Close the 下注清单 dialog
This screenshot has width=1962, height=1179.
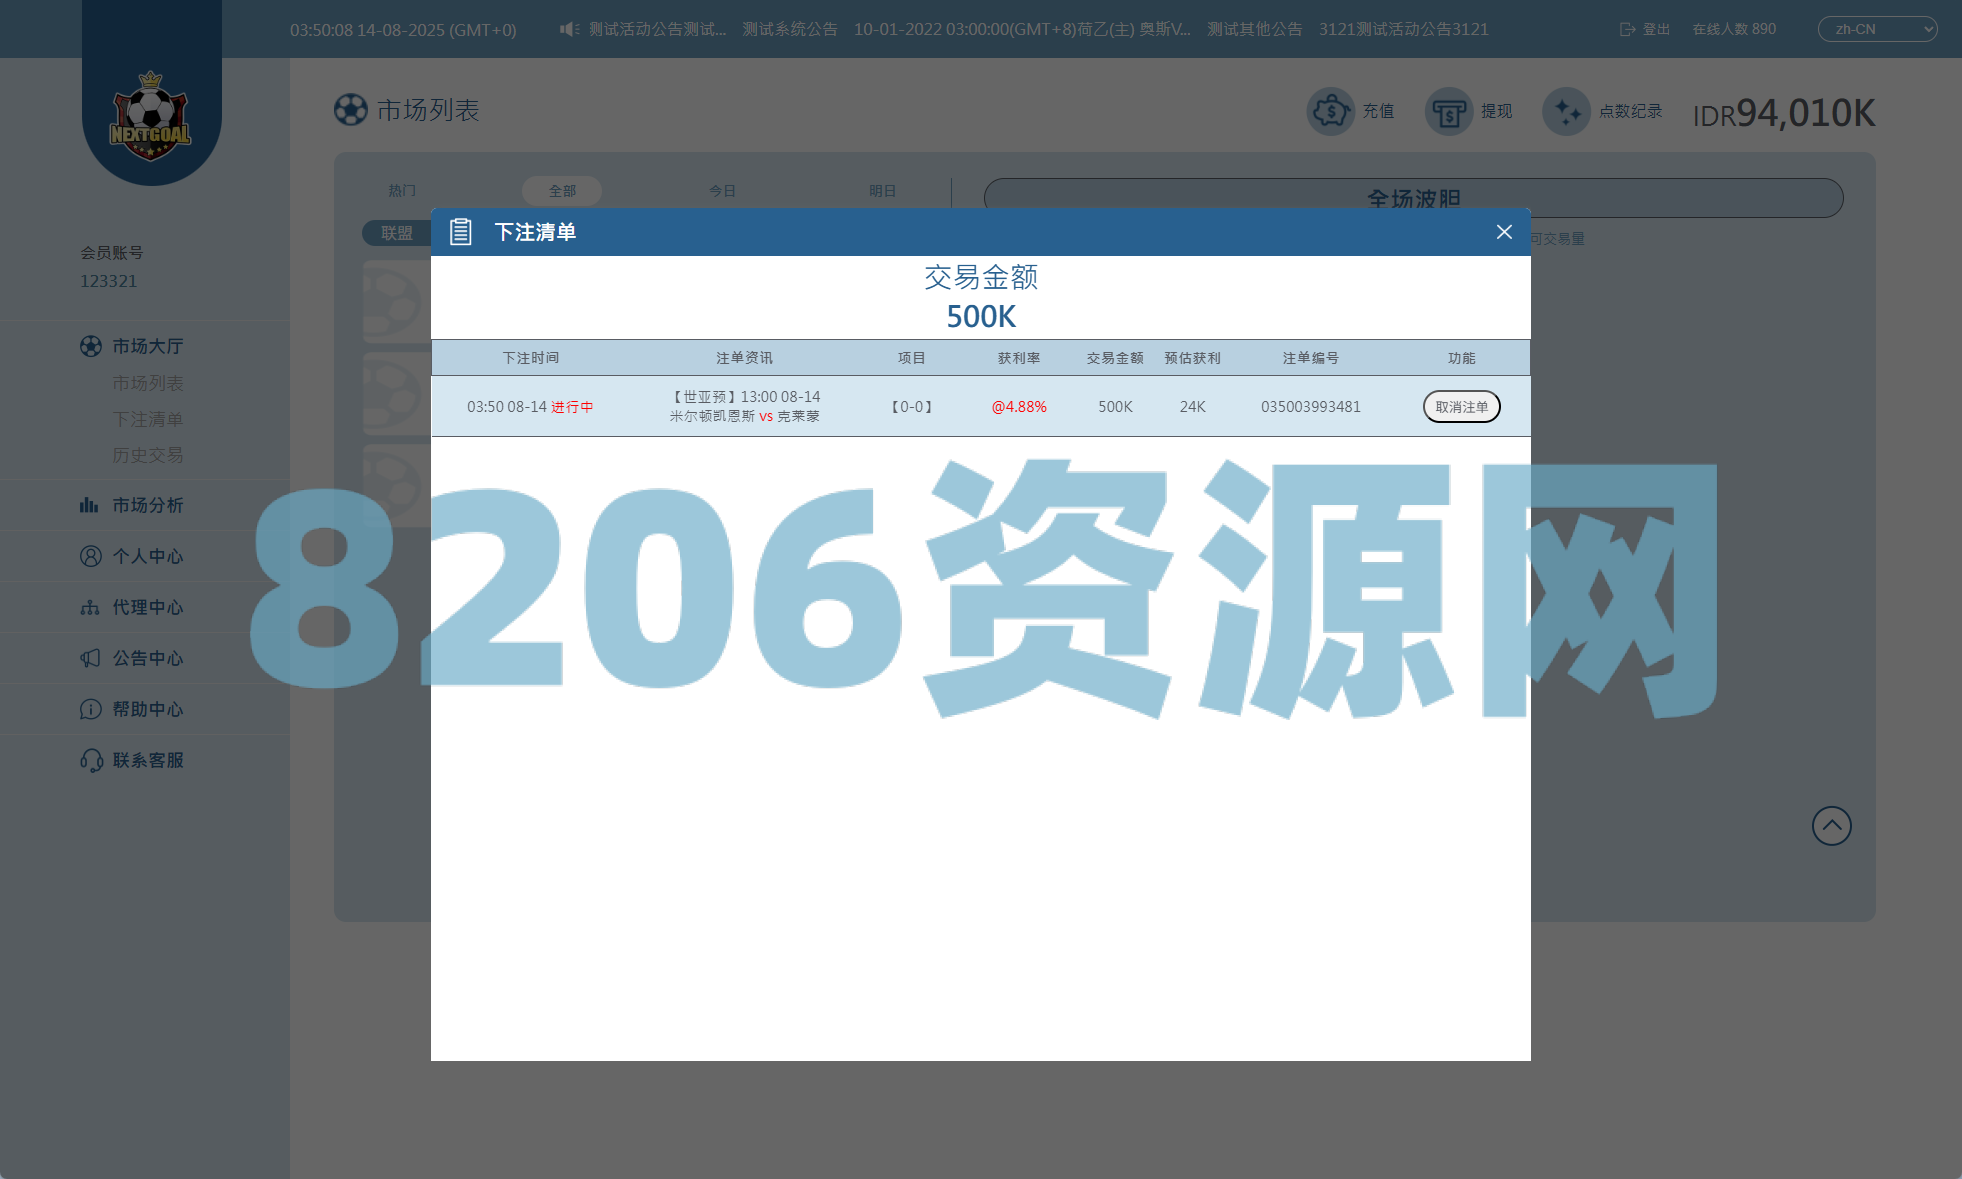click(x=1504, y=232)
